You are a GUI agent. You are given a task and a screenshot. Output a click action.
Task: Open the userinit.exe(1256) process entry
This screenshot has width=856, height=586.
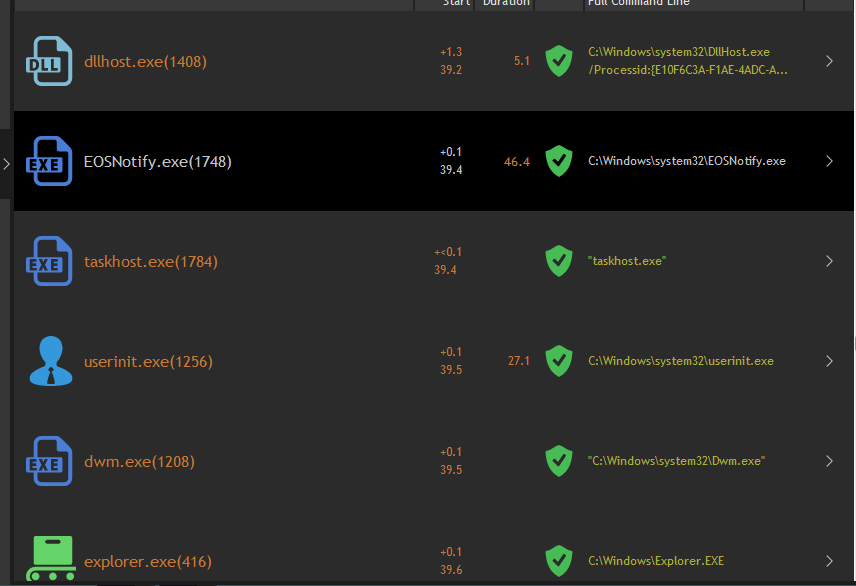pyautogui.click(x=148, y=362)
